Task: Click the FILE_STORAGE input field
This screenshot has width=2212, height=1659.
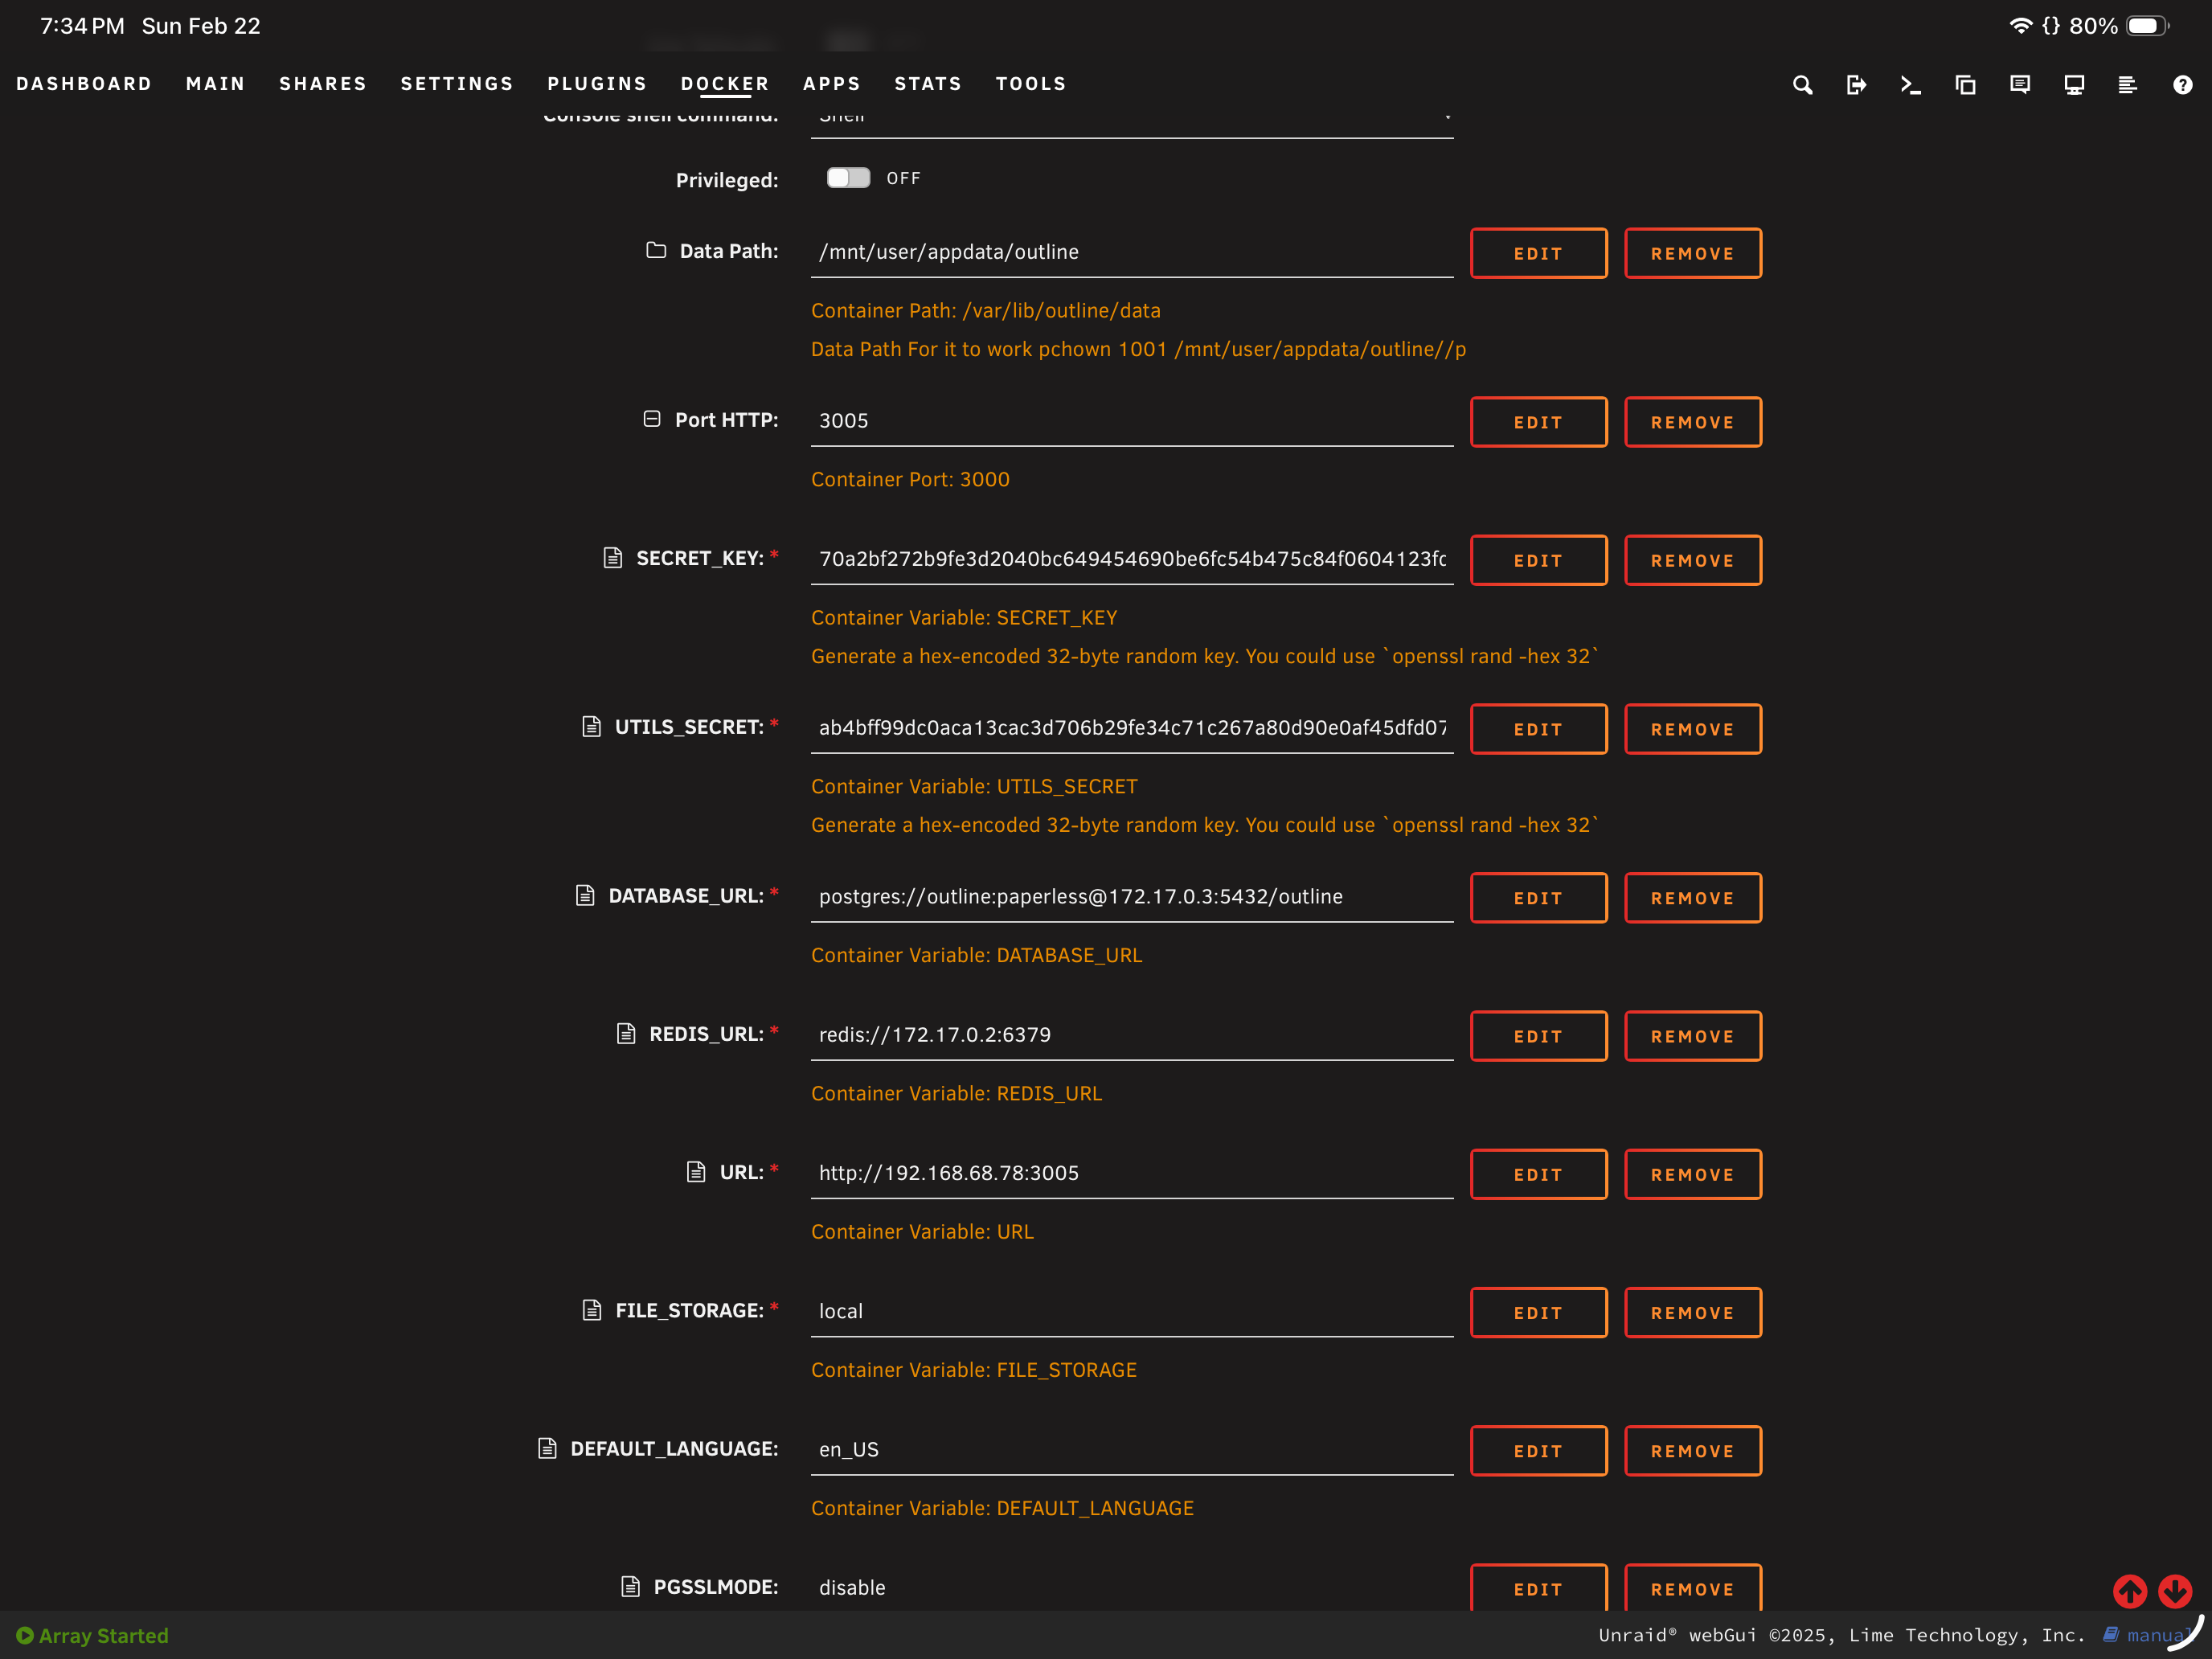Action: tap(1132, 1311)
